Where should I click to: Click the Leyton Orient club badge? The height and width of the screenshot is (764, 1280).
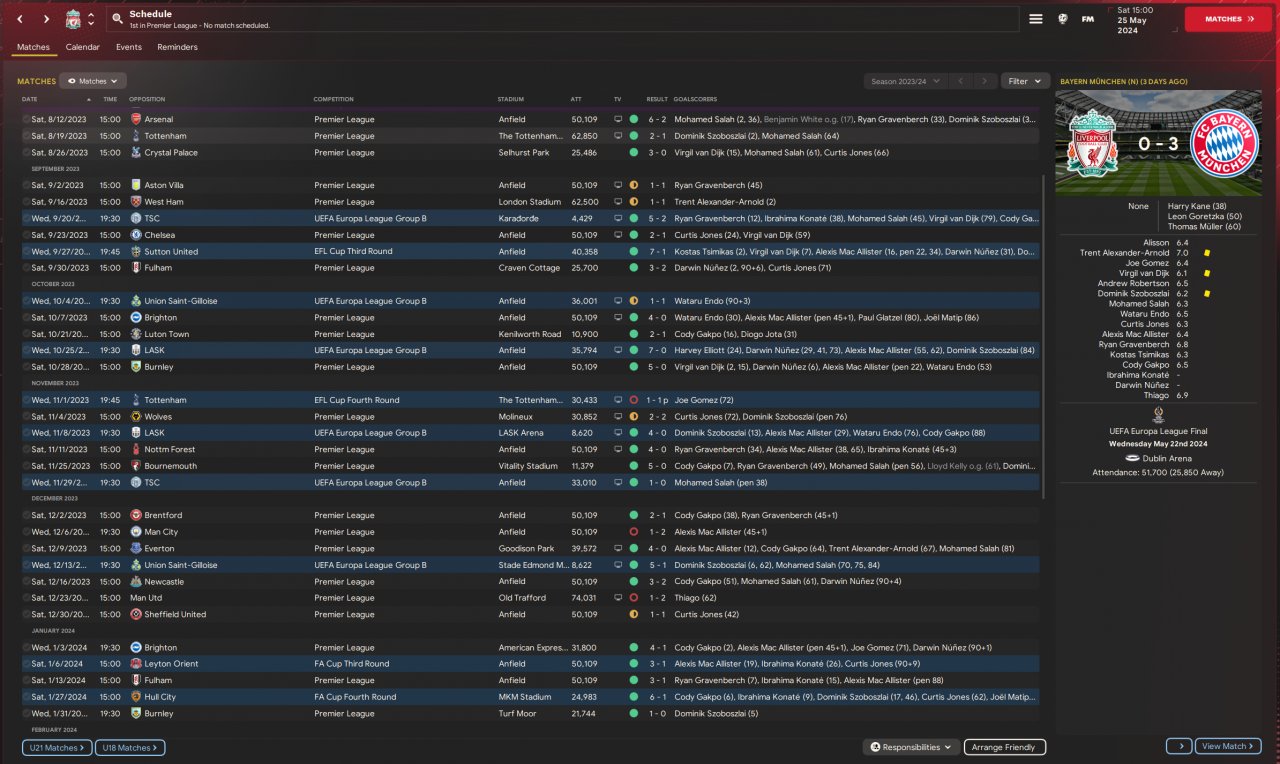[x=136, y=664]
